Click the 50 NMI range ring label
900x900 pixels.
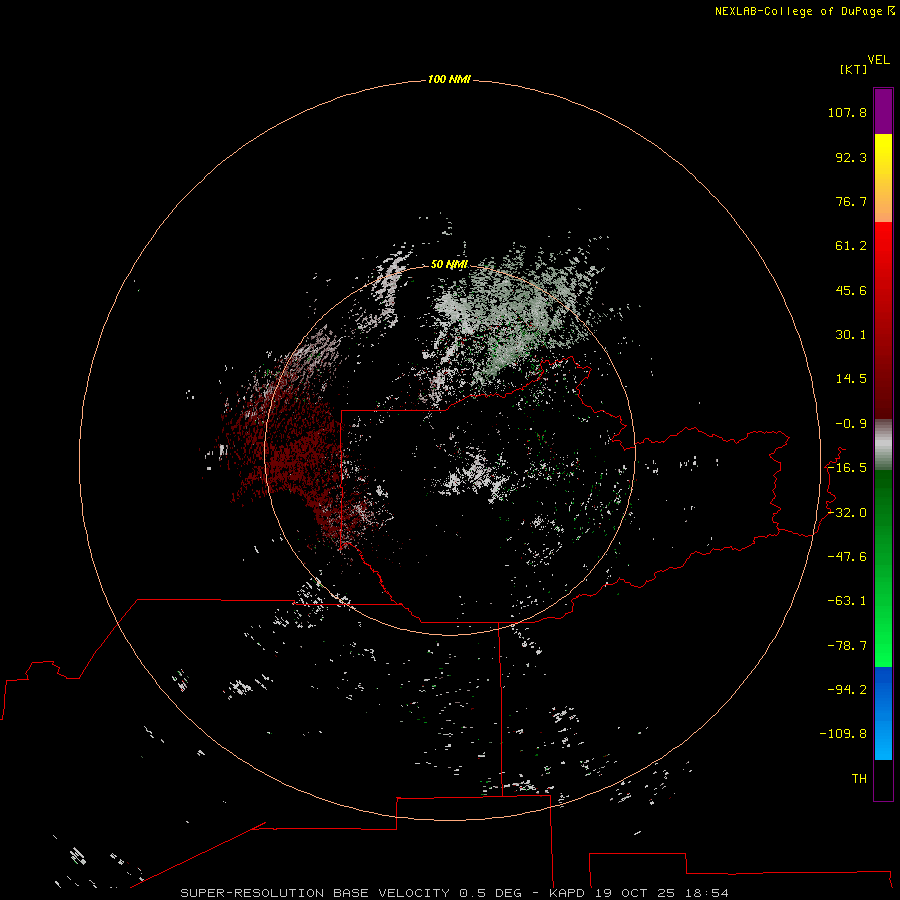point(449,264)
